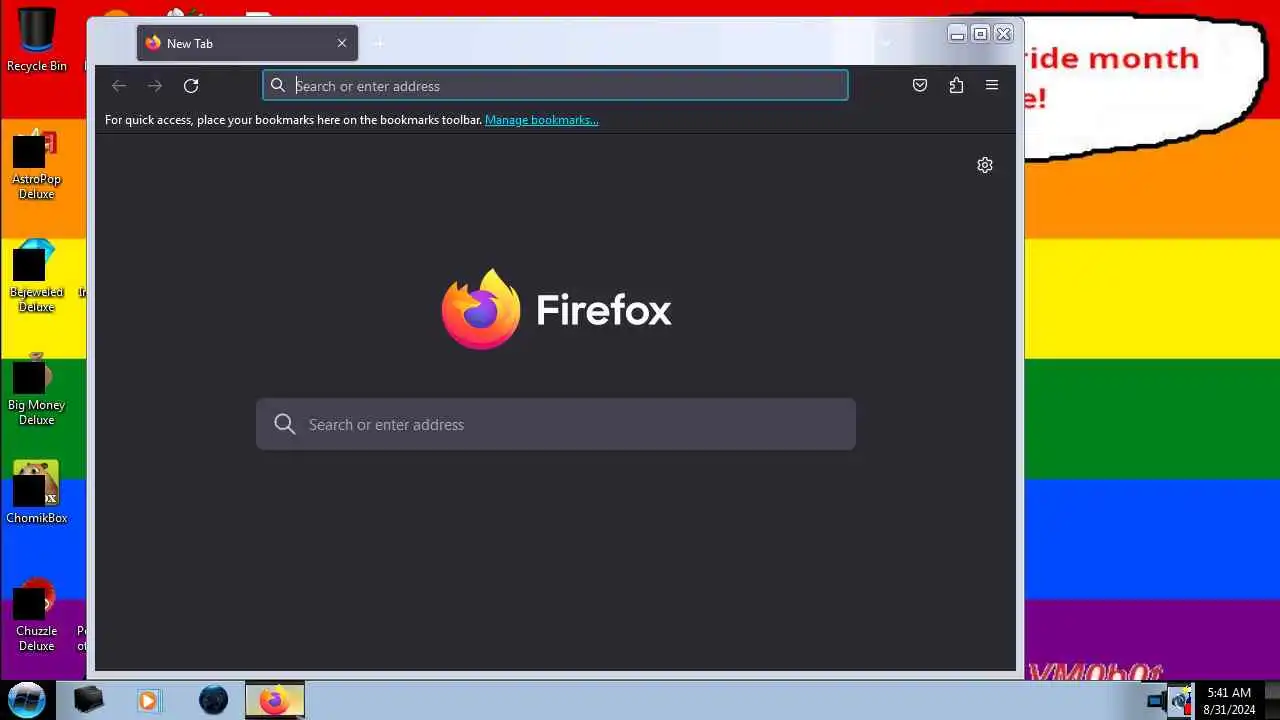Select the Bejeweled Deluxe desktop shortcut
The width and height of the screenshot is (1280, 720).
(x=37, y=277)
